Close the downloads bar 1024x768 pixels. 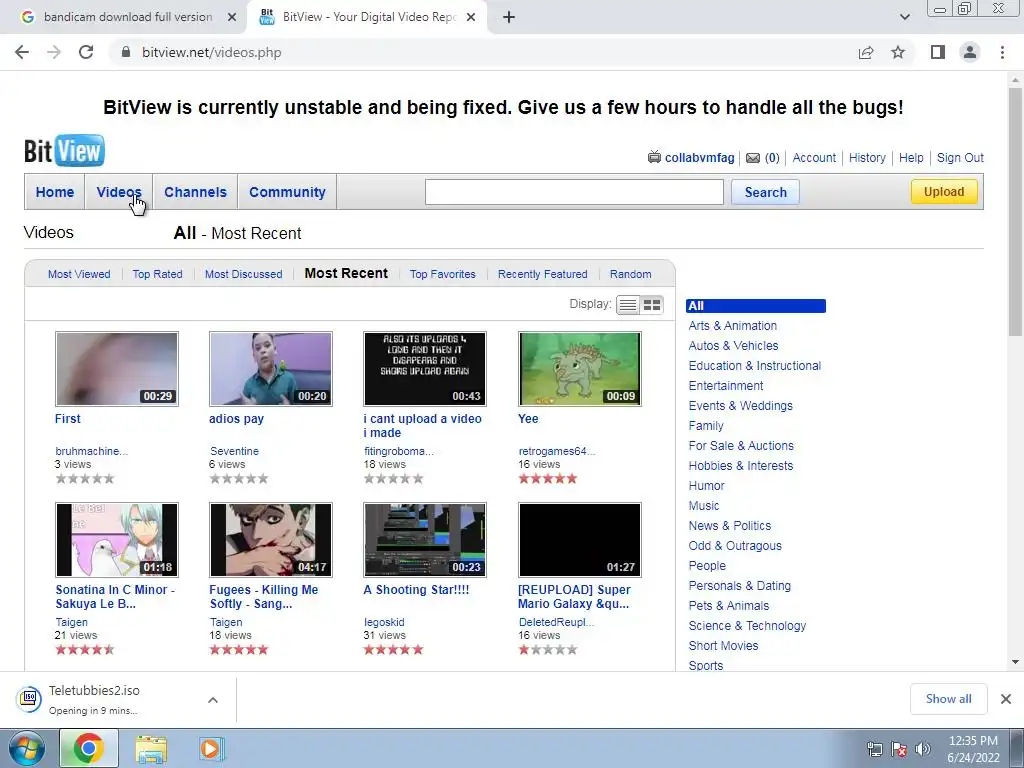pyautogui.click(x=1006, y=699)
